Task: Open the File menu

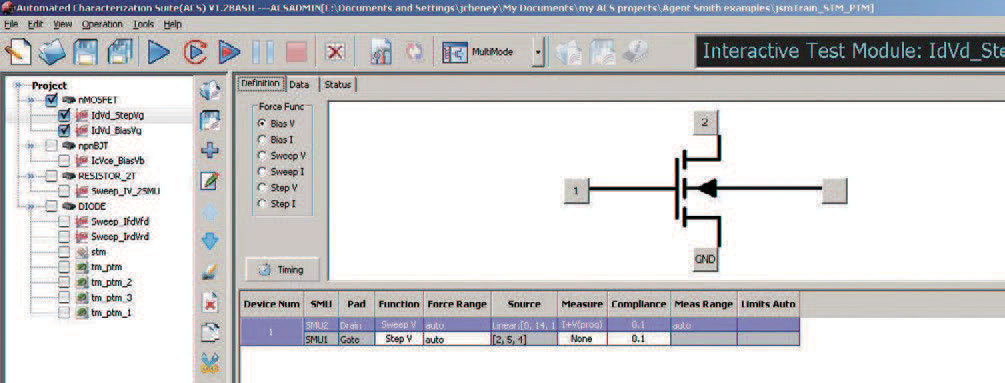Action: 12,24
